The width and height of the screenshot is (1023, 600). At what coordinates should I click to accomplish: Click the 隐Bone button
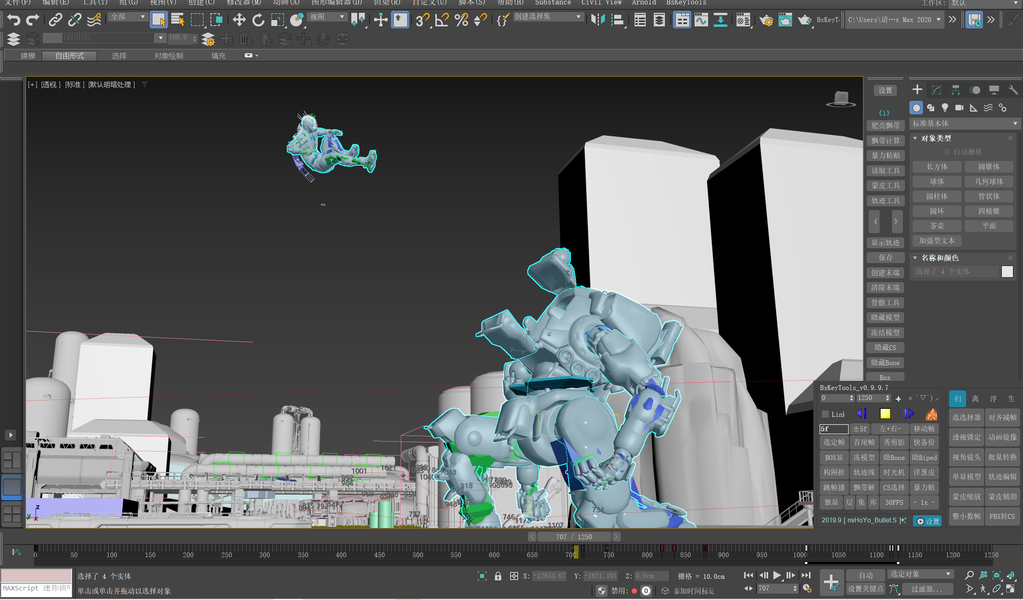pos(894,458)
